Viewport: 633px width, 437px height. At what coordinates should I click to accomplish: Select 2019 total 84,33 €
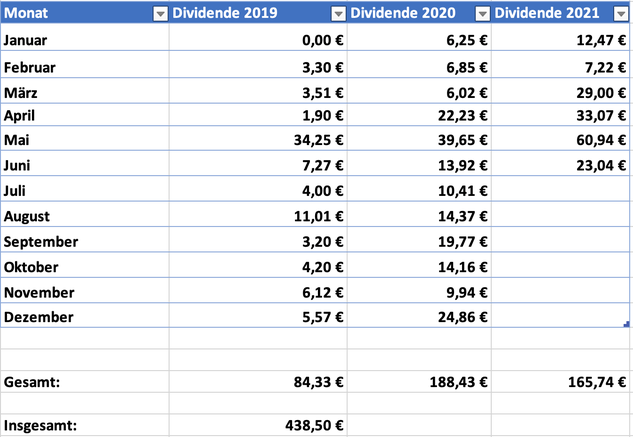(x=258, y=381)
